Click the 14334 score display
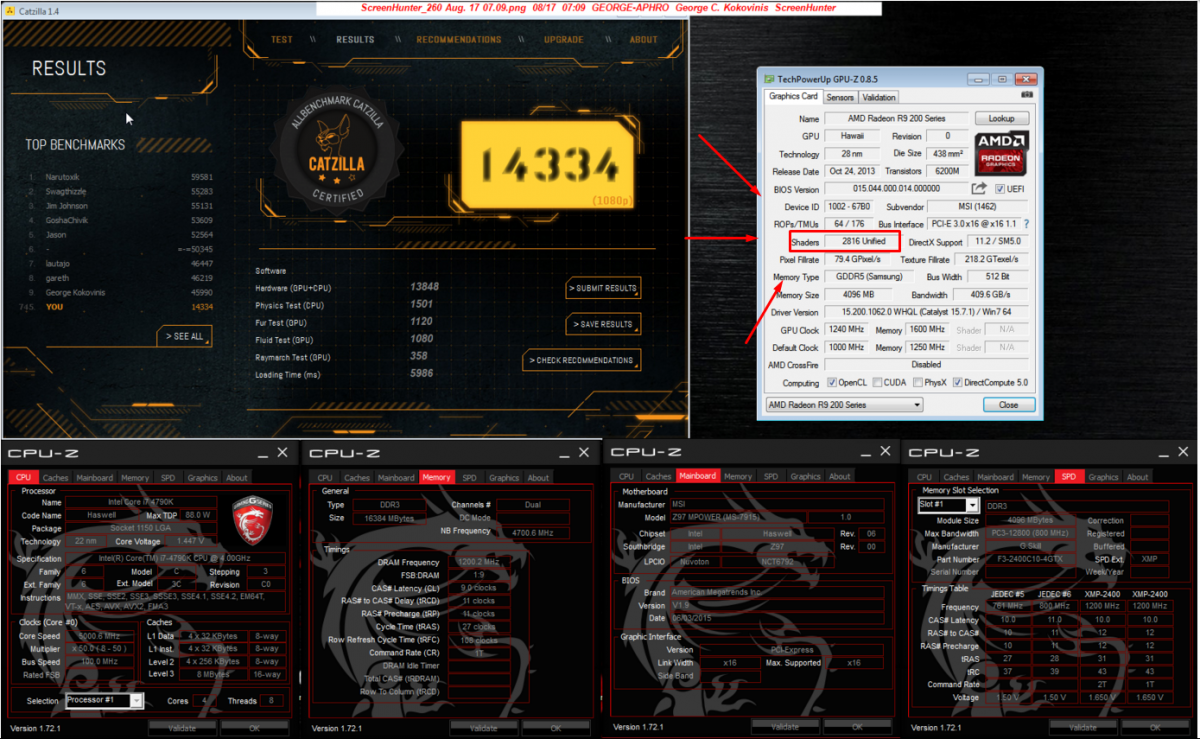The width and height of the screenshot is (1200, 739). point(548,163)
